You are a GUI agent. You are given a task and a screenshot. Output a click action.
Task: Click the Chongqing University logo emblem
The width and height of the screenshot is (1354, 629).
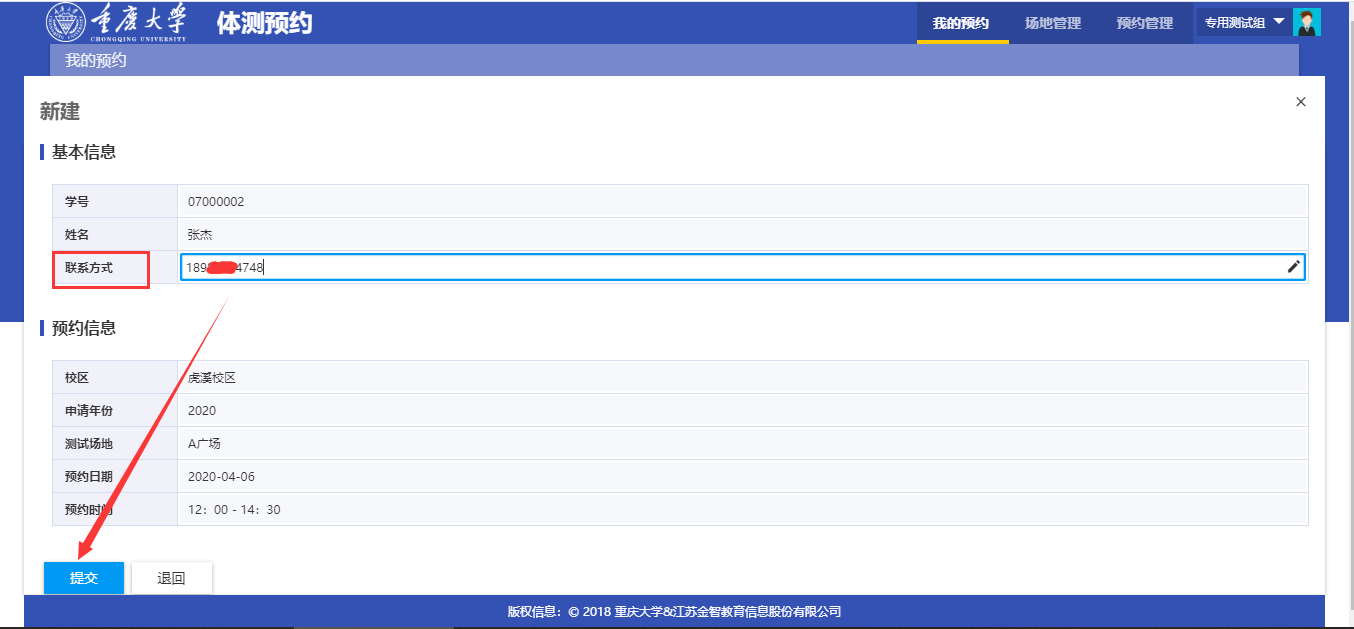tap(66, 22)
